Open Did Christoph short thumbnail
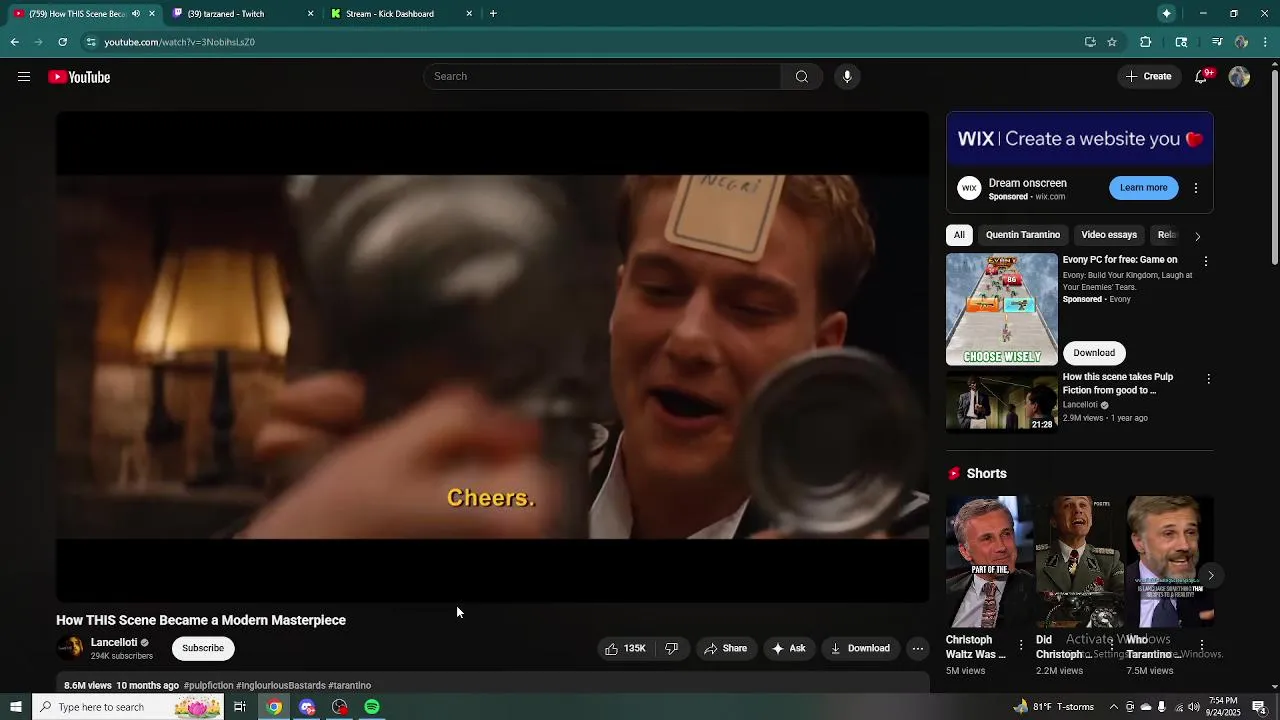 1079,561
